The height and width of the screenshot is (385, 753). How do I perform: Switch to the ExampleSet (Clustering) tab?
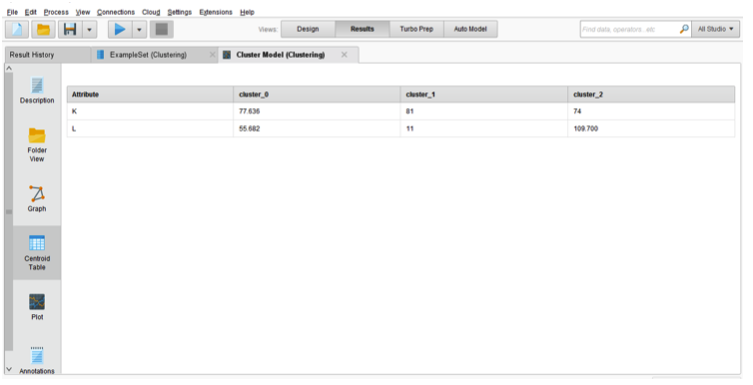tap(148, 55)
